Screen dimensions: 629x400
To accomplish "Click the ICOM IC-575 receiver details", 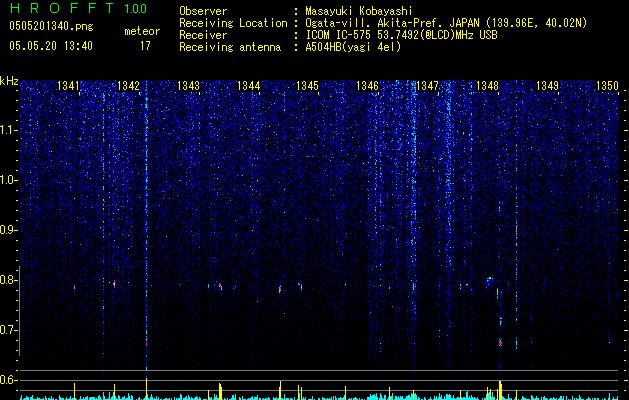I will (x=401, y=35).
